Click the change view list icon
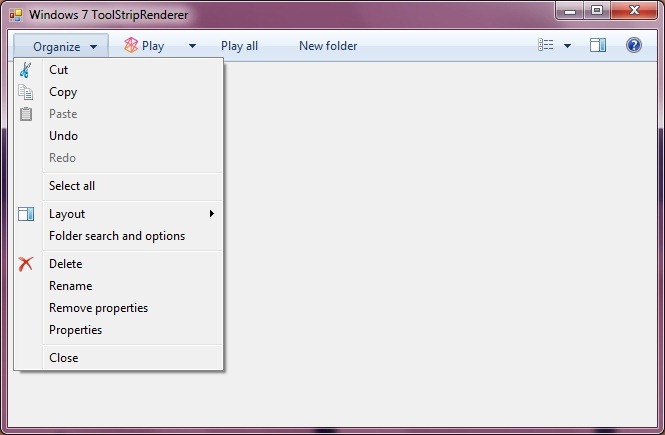Screen dimensions: 665x435 (545, 45)
